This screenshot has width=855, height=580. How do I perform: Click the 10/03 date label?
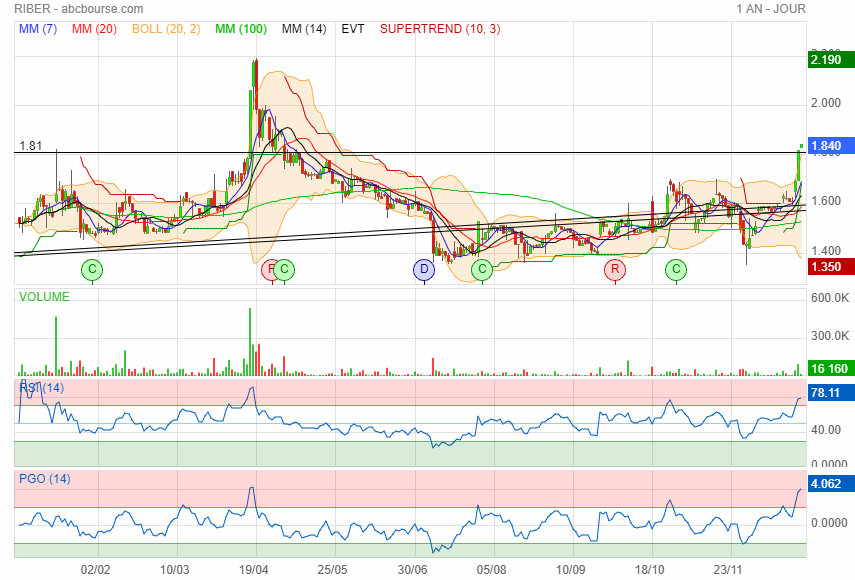[x=174, y=570]
